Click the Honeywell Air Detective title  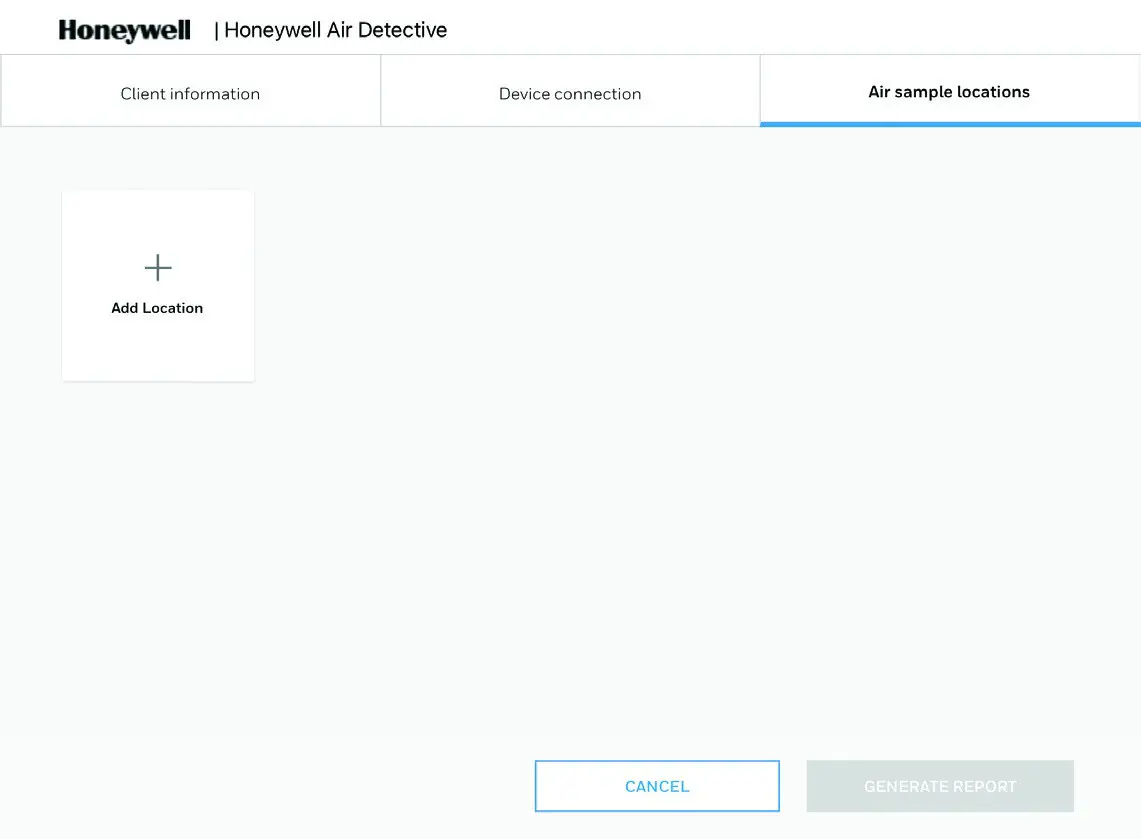coord(335,30)
